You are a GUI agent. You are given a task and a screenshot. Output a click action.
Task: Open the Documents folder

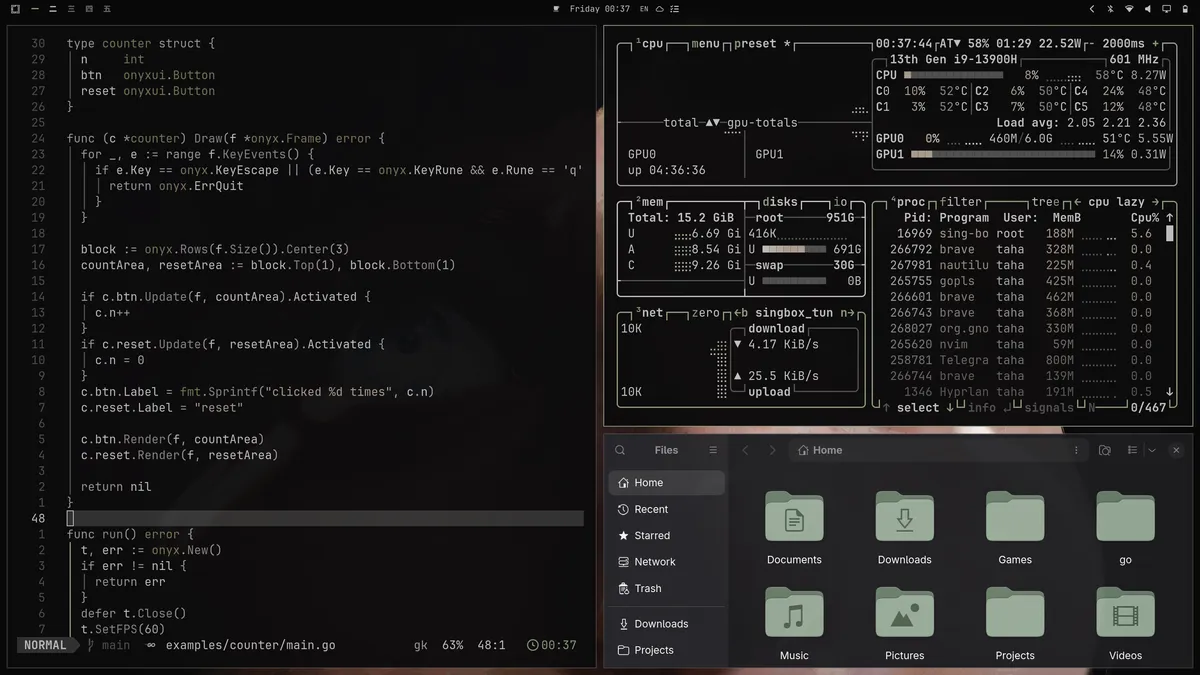click(794, 528)
